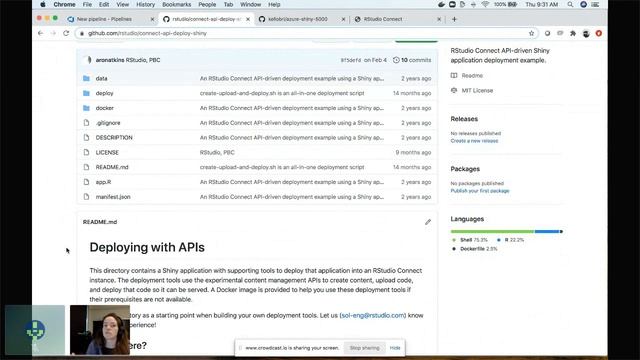Stop sharing the screen to crowdcast
This screenshot has width=640, height=360.
364,348
